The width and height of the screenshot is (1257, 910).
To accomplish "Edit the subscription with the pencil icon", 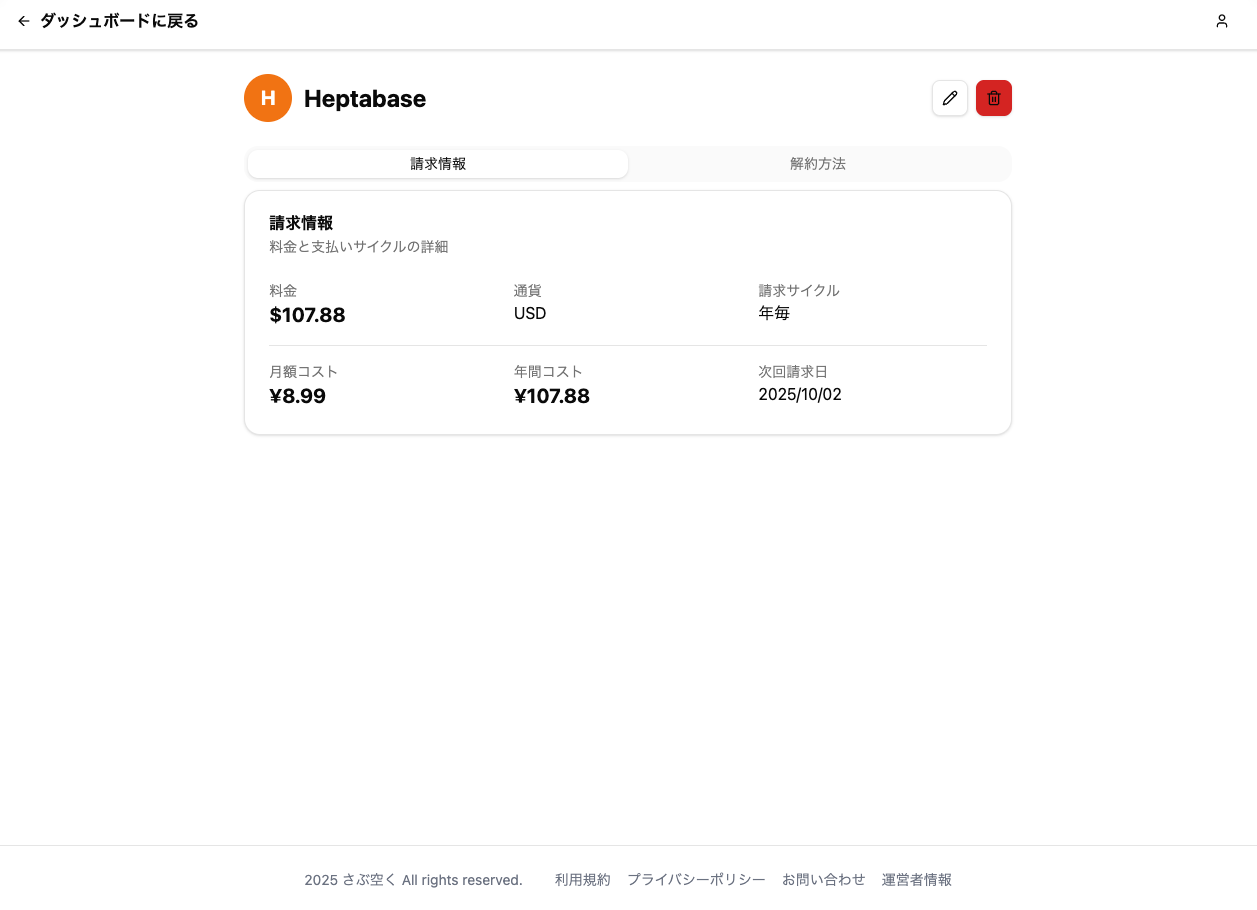I will [x=950, y=98].
